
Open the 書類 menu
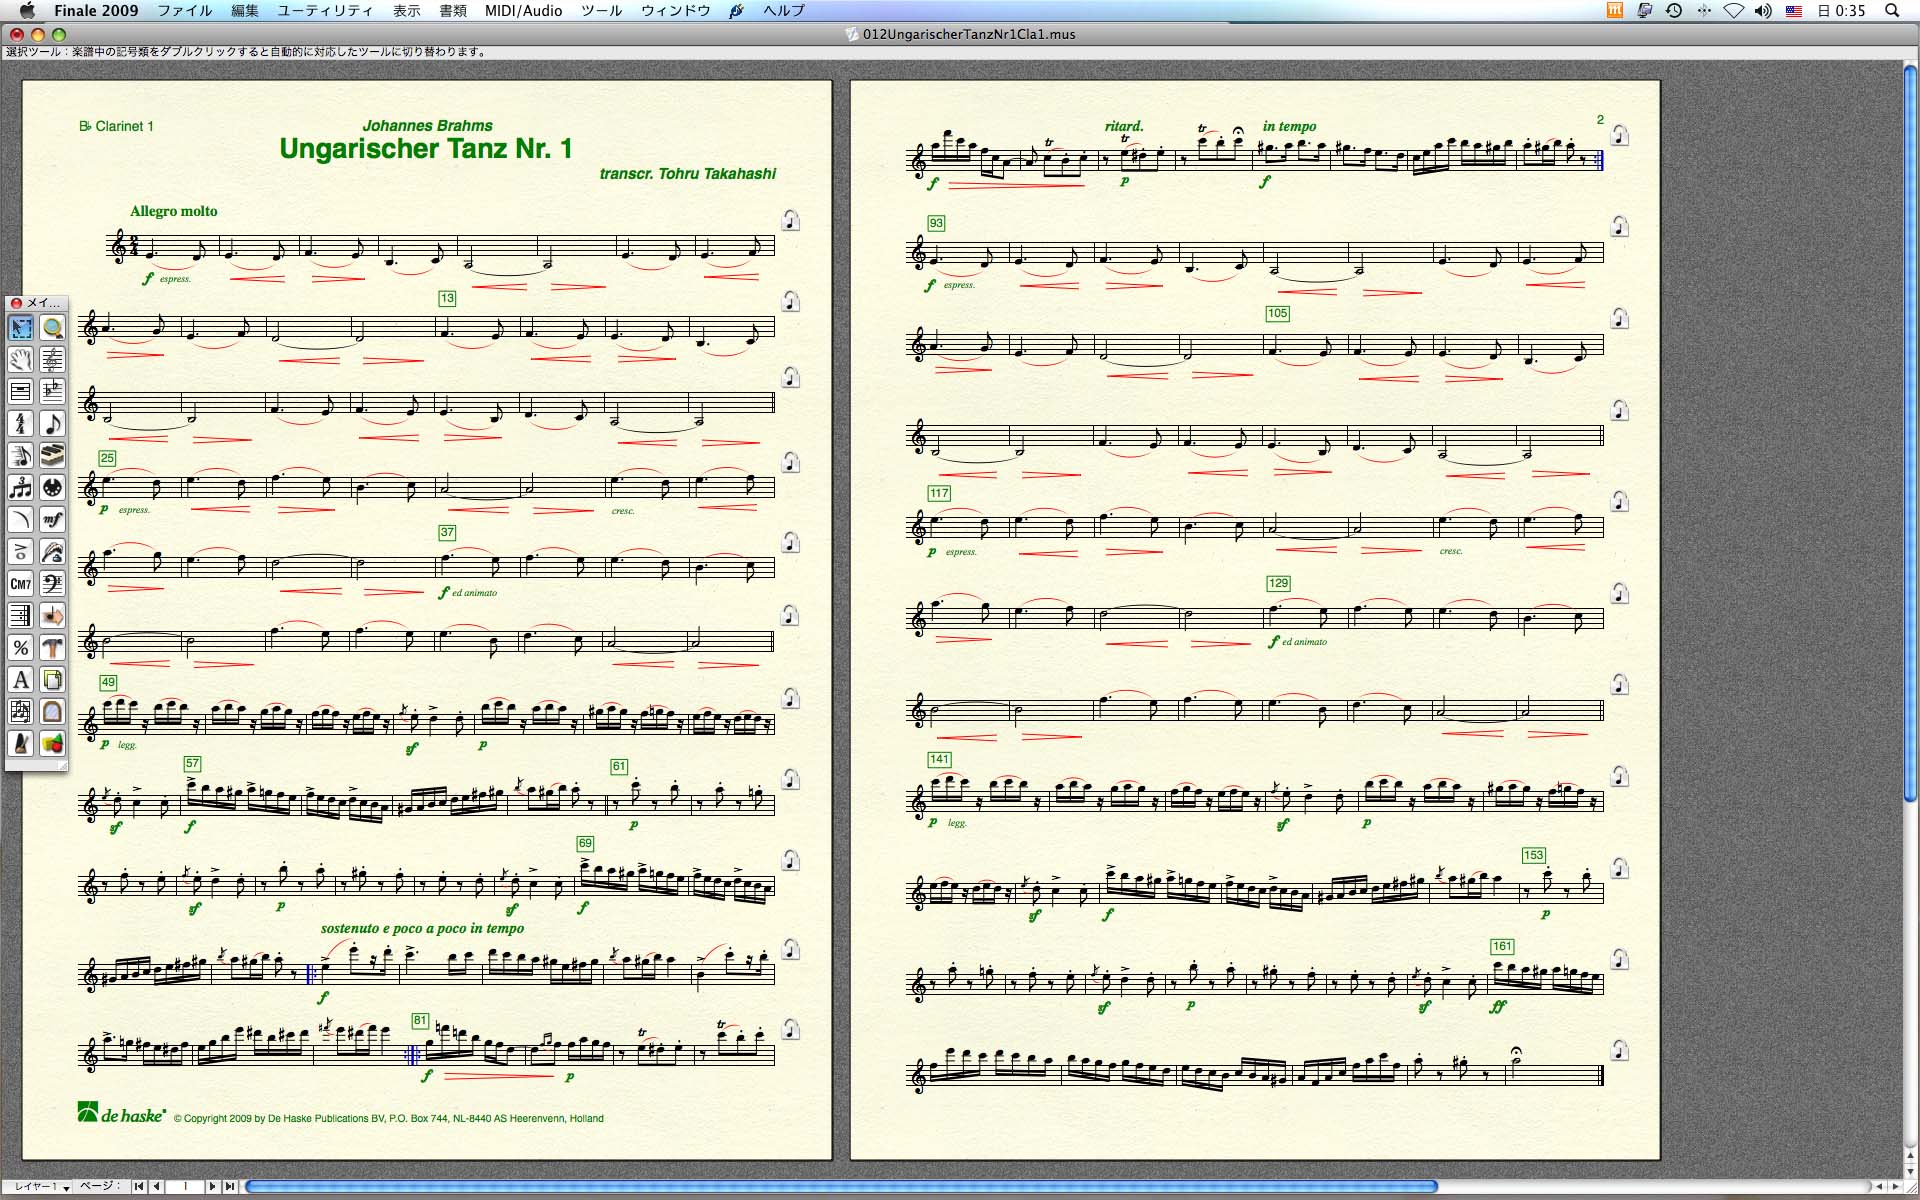click(453, 10)
